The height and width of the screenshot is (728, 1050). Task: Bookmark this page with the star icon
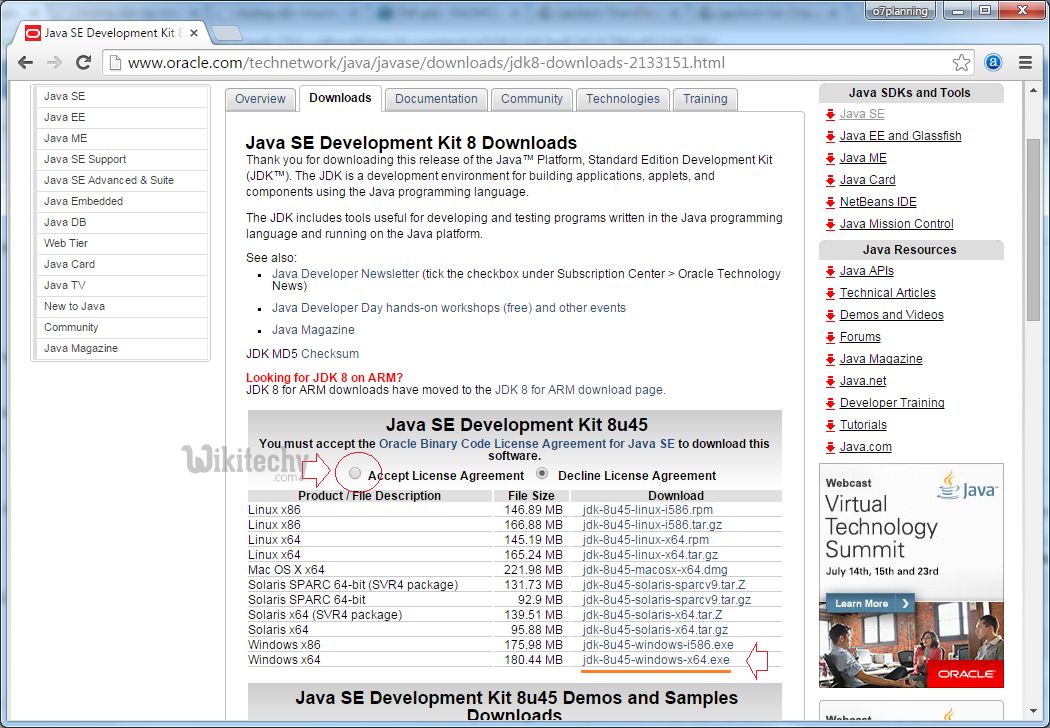coord(961,63)
